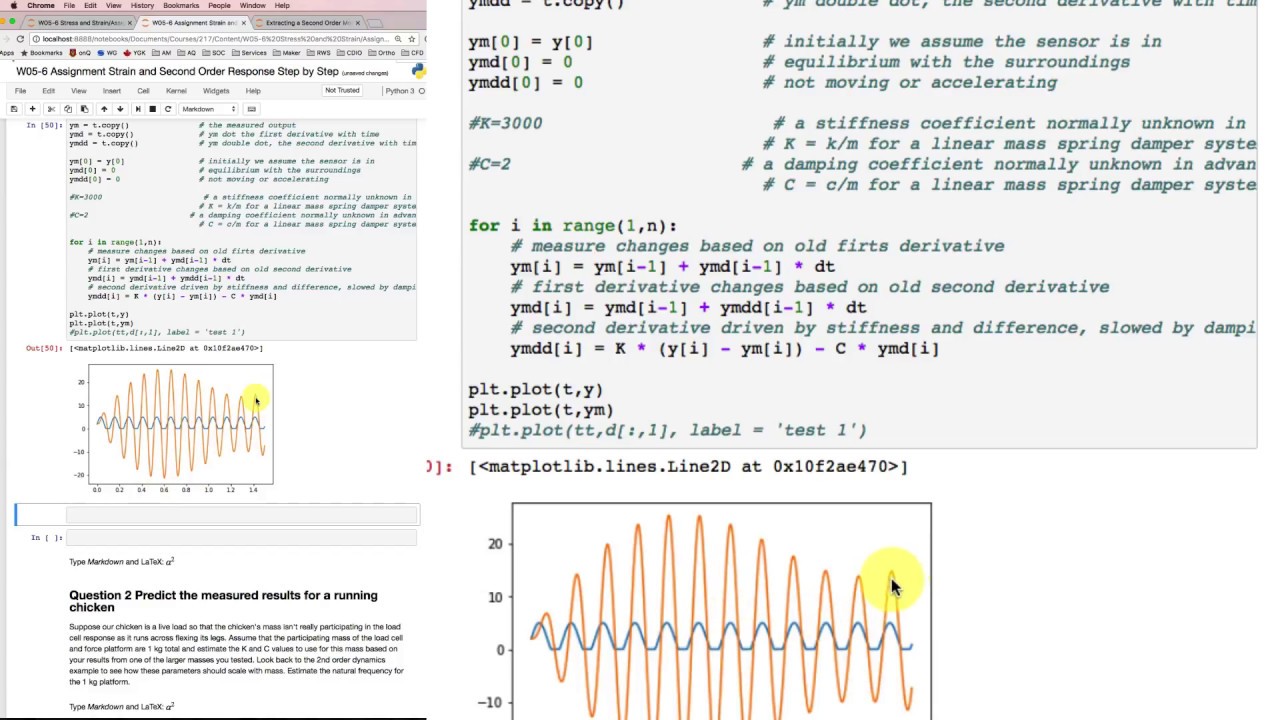
Task: Bookmark this page with the star icon
Action: 411,39
